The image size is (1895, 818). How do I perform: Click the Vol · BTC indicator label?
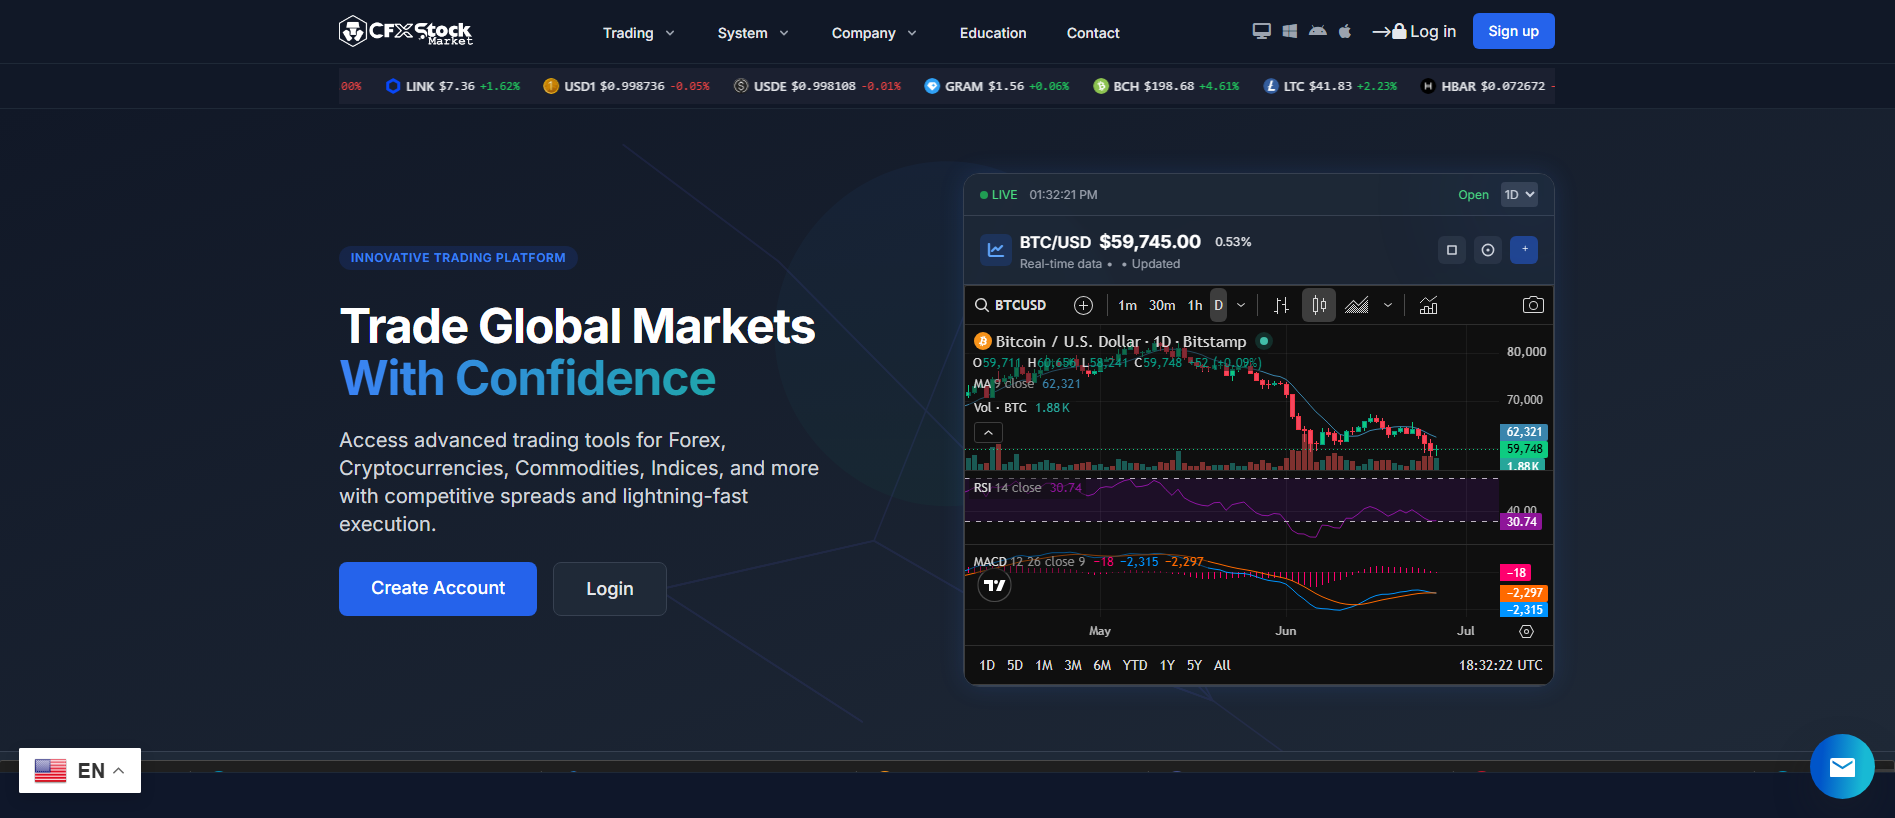pos(1000,408)
